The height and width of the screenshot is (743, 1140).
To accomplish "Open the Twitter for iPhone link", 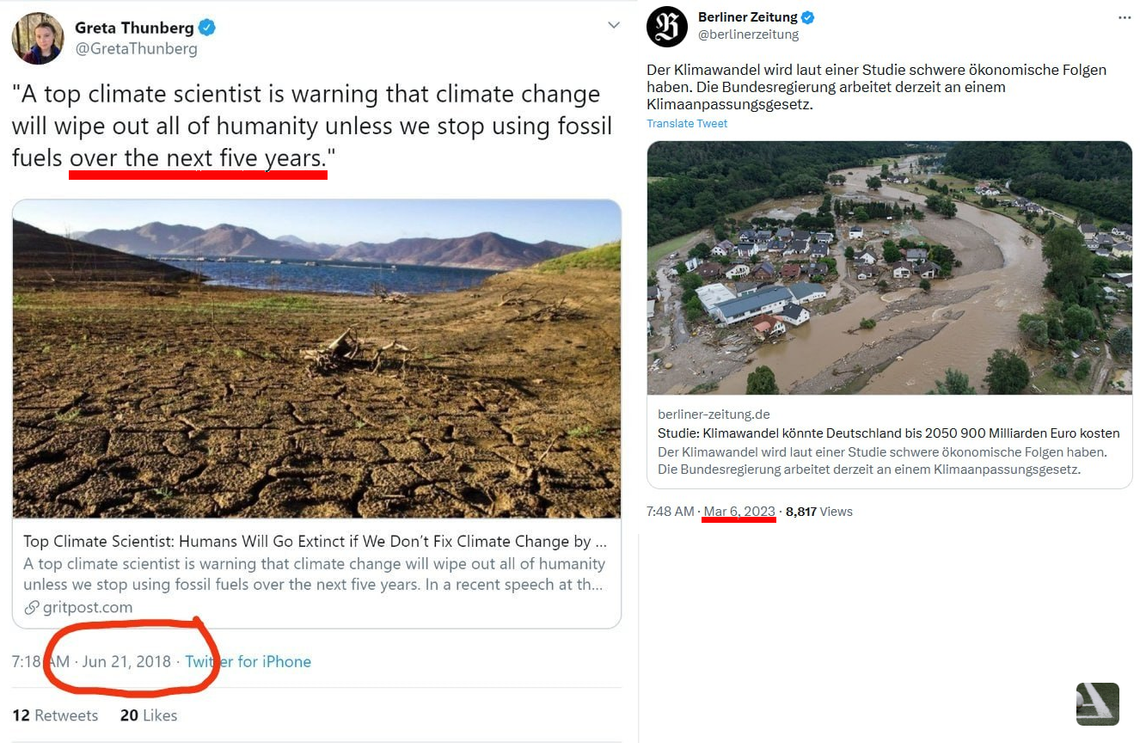I will coord(248,661).
